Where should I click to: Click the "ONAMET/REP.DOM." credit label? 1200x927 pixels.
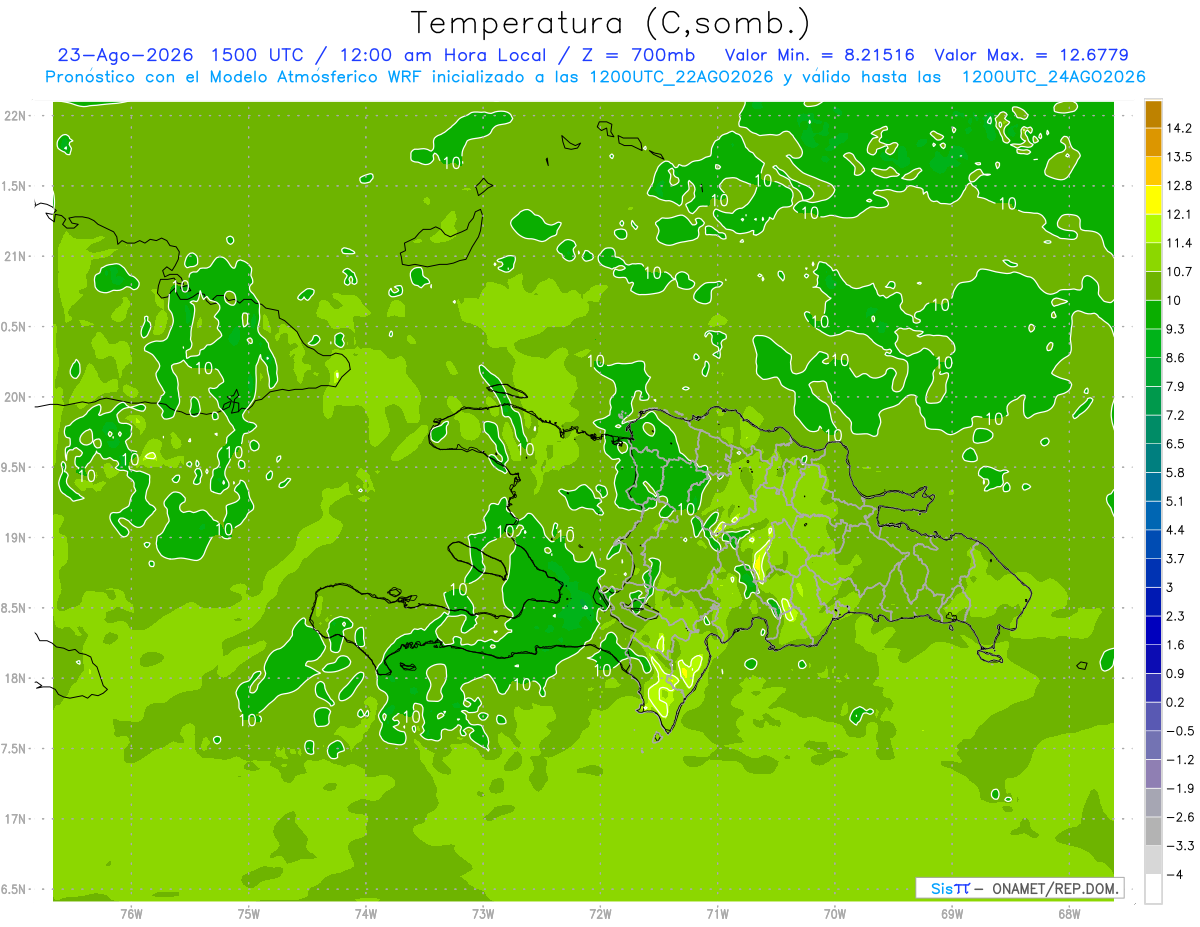1056,888
